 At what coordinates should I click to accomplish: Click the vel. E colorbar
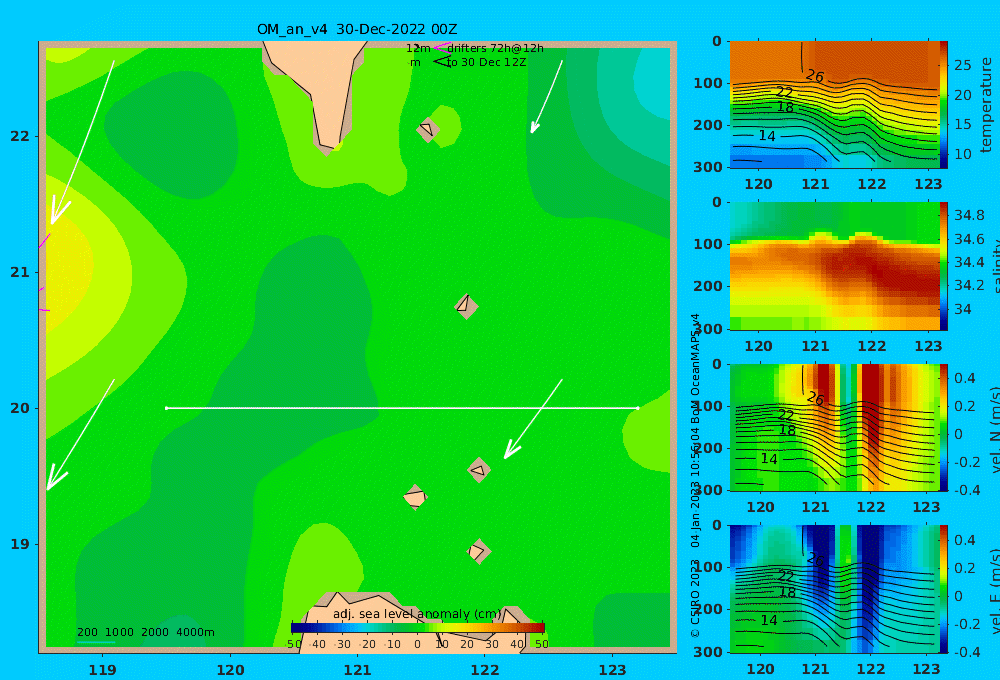pos(943,589)
